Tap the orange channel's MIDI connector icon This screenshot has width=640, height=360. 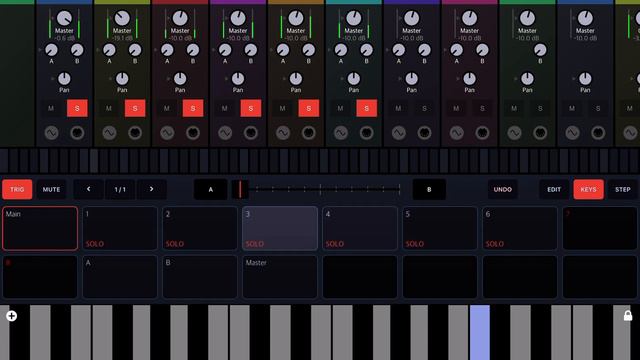309,133
